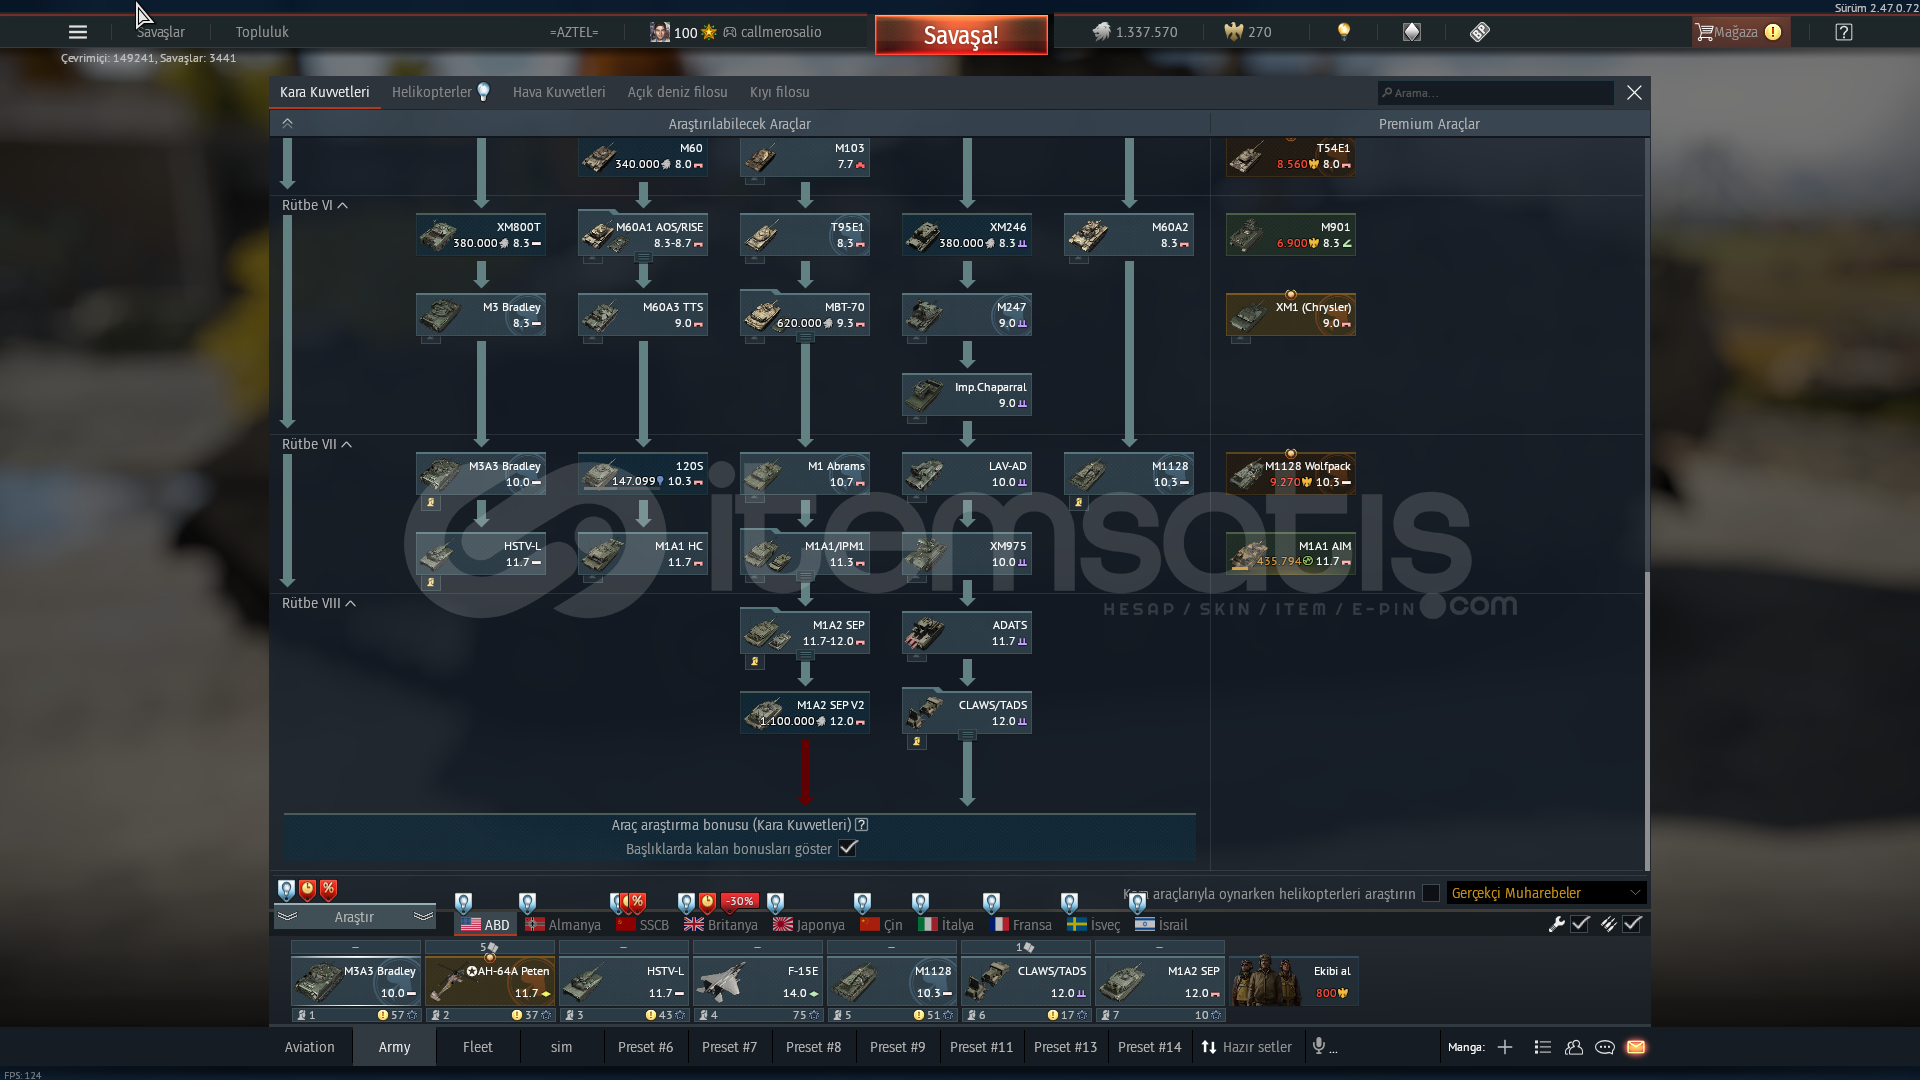Collapse Rütbe VI rank section
The image size is (1920, 1080).
[343, 205]
